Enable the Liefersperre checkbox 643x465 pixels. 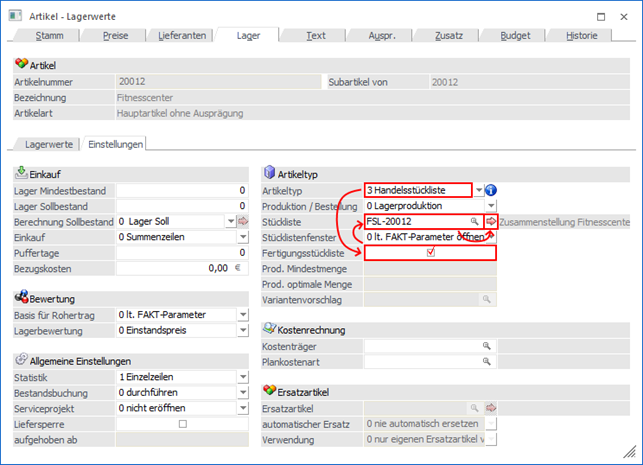click(182, 424)
